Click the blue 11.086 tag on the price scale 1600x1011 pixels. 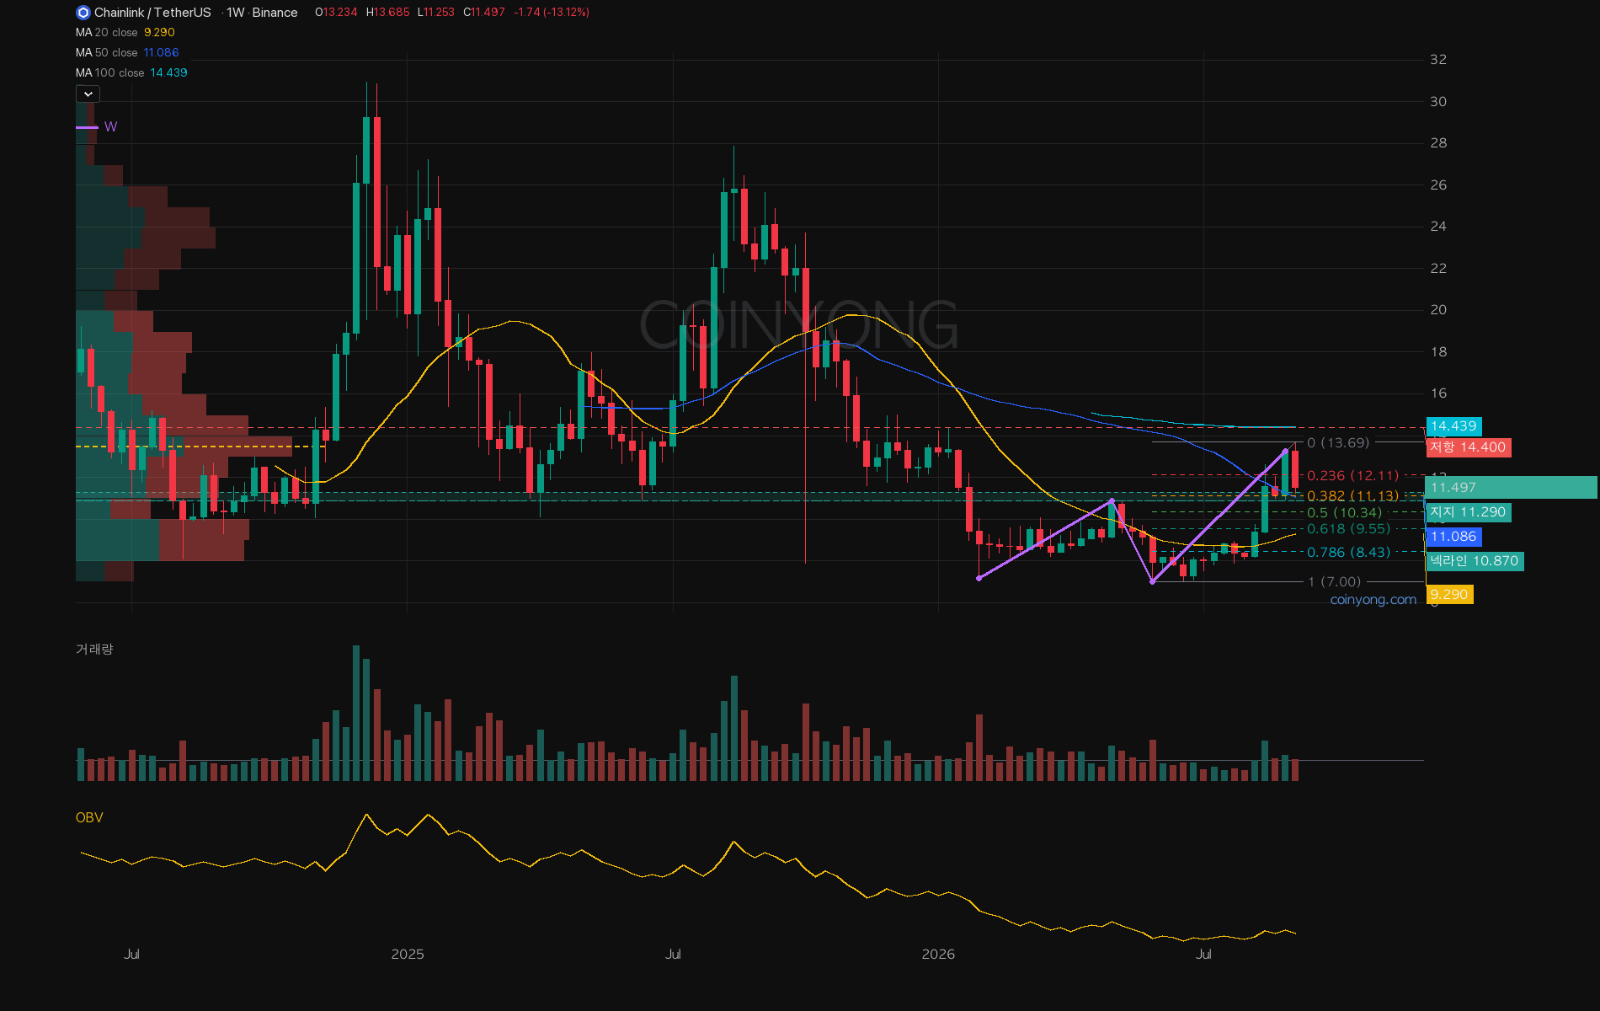1453,537
